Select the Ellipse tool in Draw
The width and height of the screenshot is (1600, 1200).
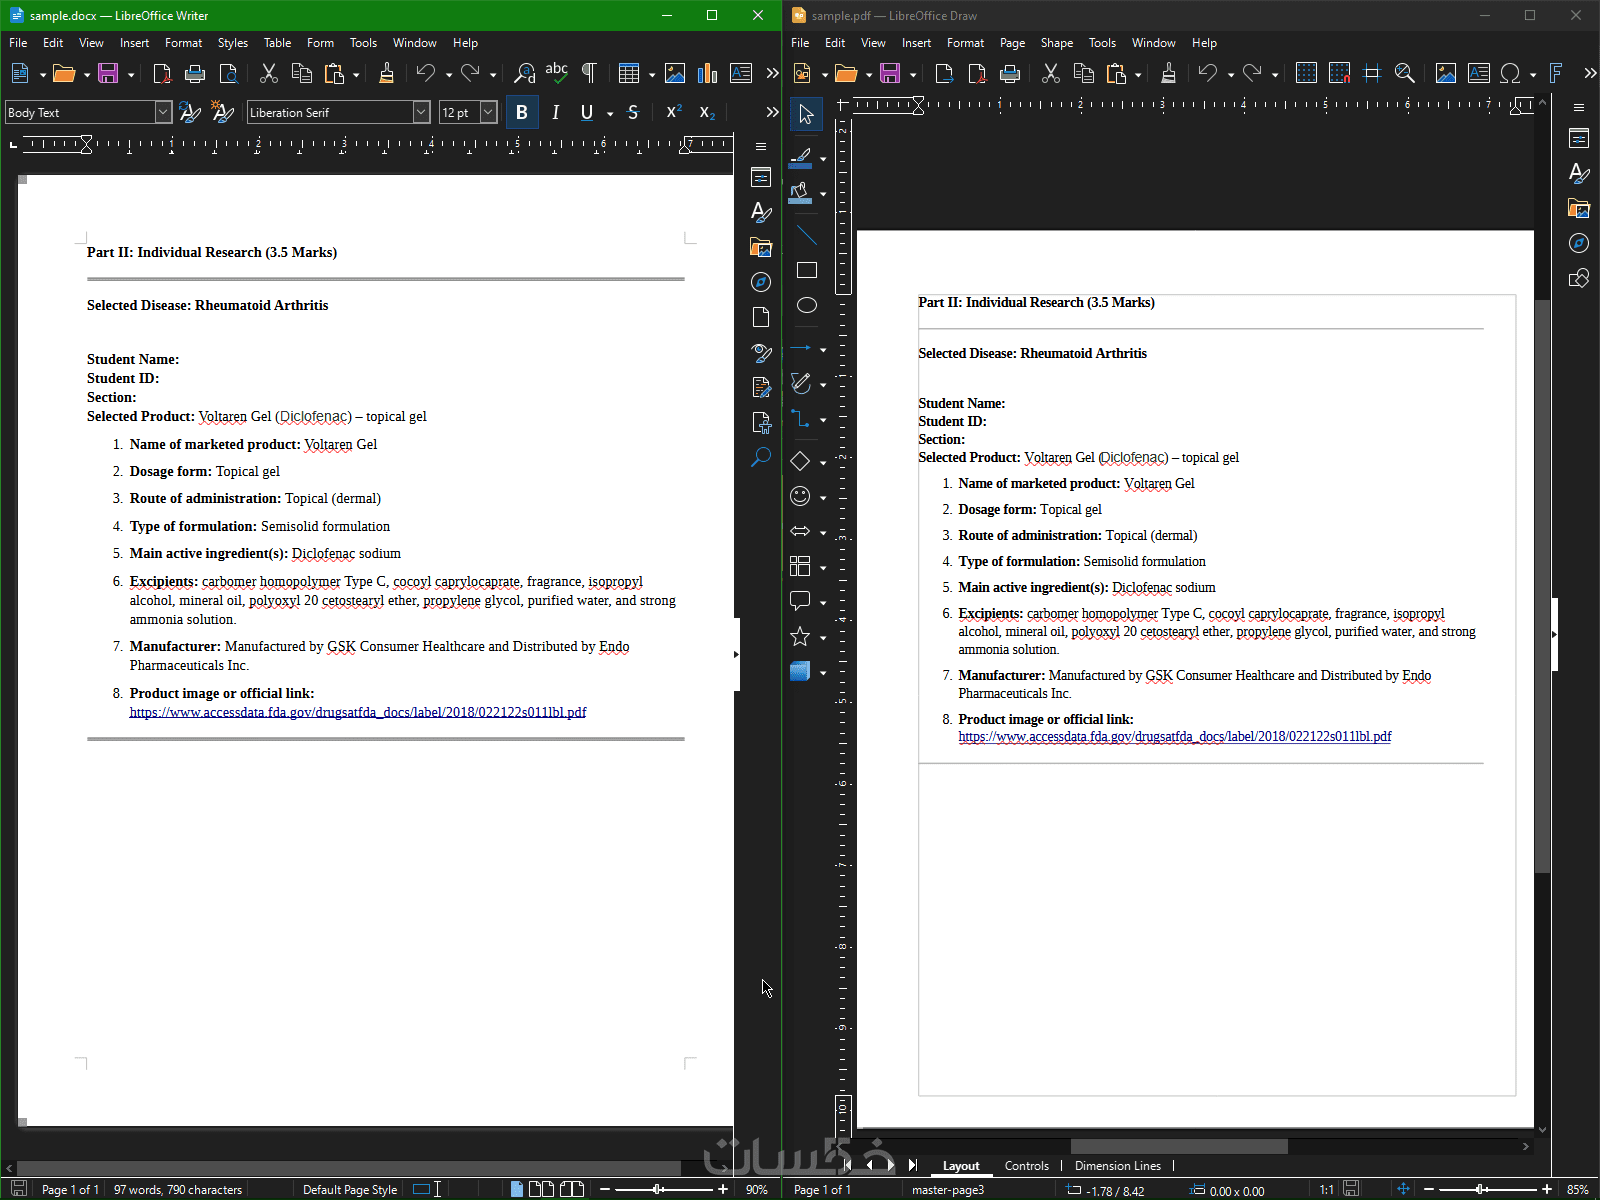806,305
